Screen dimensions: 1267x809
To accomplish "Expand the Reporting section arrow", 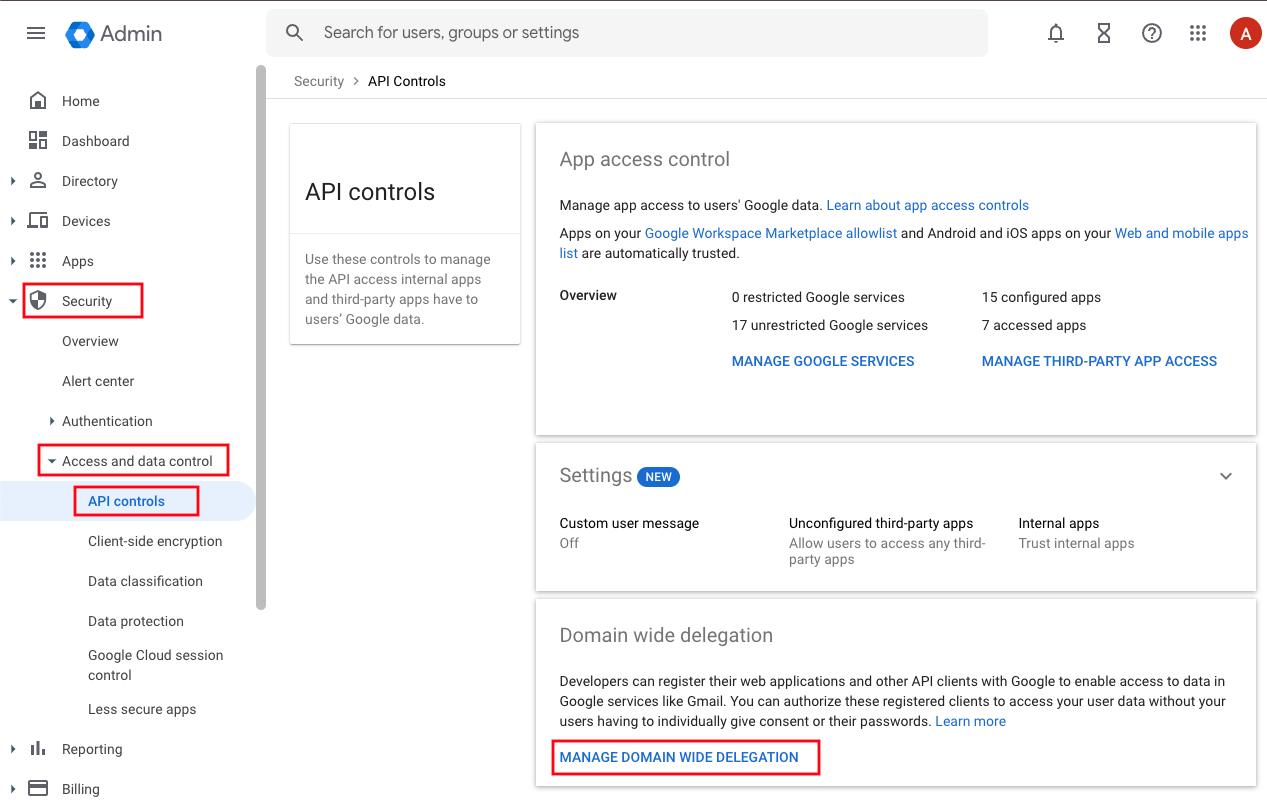I will pyautogui.click(x=13, y=749).
